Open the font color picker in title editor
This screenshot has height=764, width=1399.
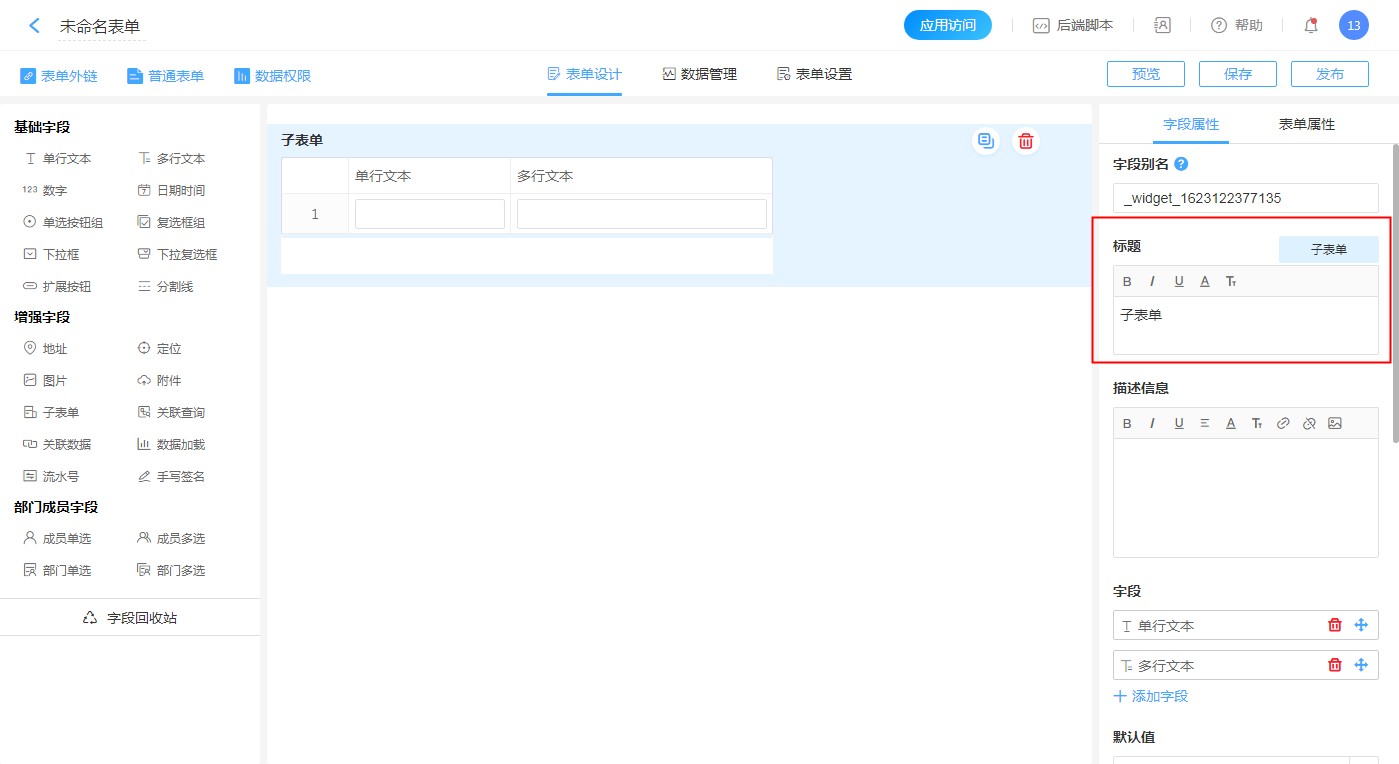[1205, 282]
